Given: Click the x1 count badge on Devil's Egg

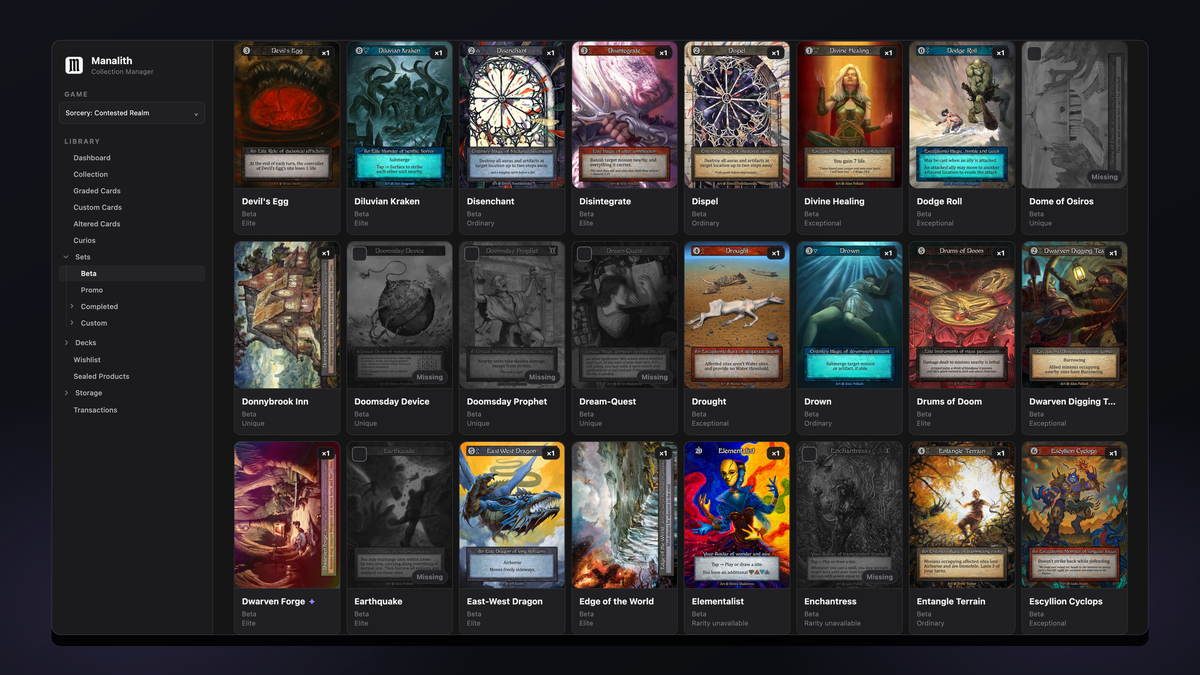Looking at the screenshot, I should point(326,53).
